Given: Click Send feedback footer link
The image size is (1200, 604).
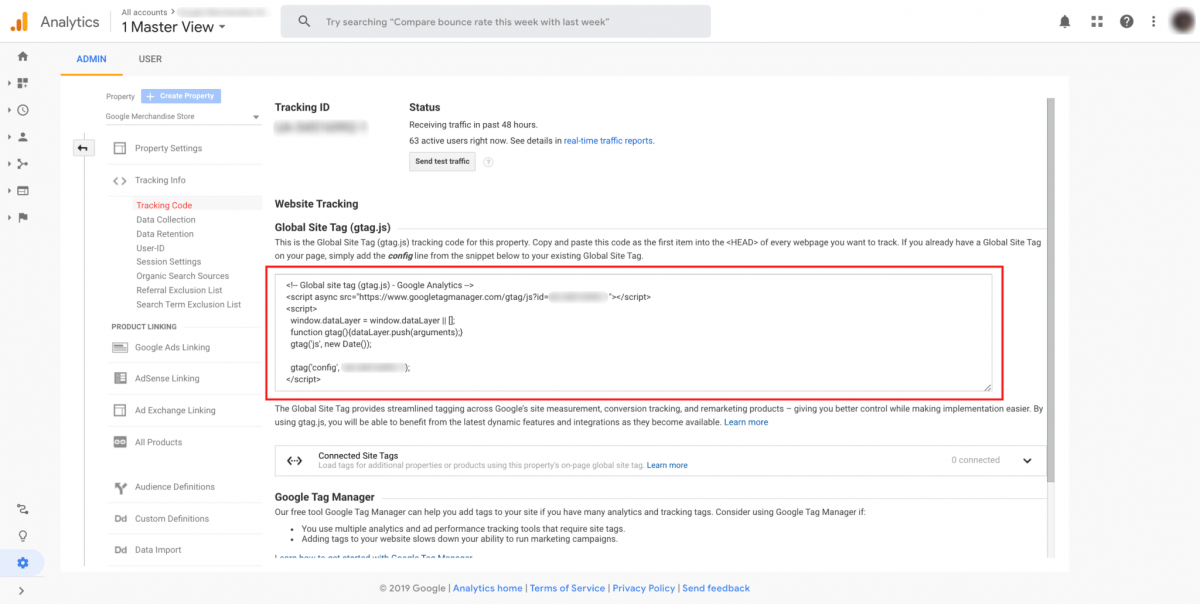Looking at the screenshot, I should [716, 588].
